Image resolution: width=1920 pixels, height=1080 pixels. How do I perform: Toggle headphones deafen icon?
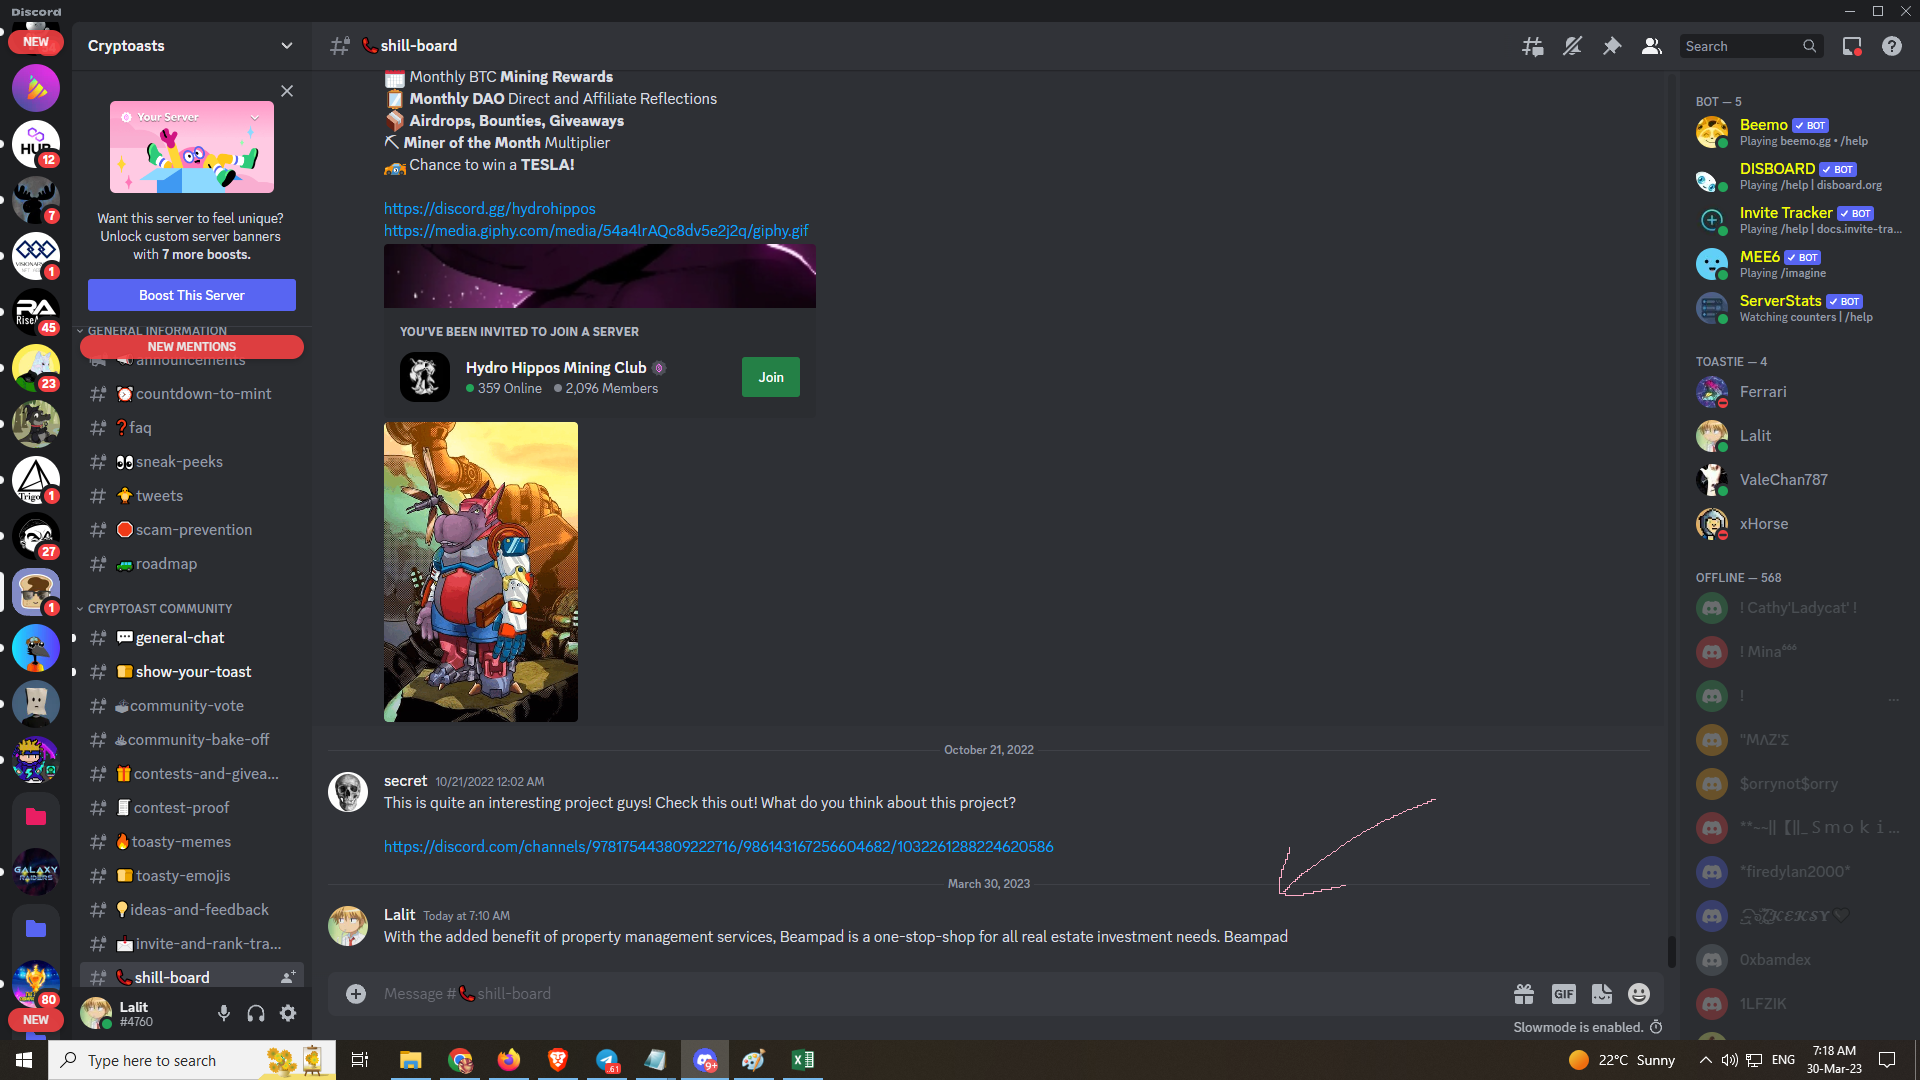pos(256,1014)
